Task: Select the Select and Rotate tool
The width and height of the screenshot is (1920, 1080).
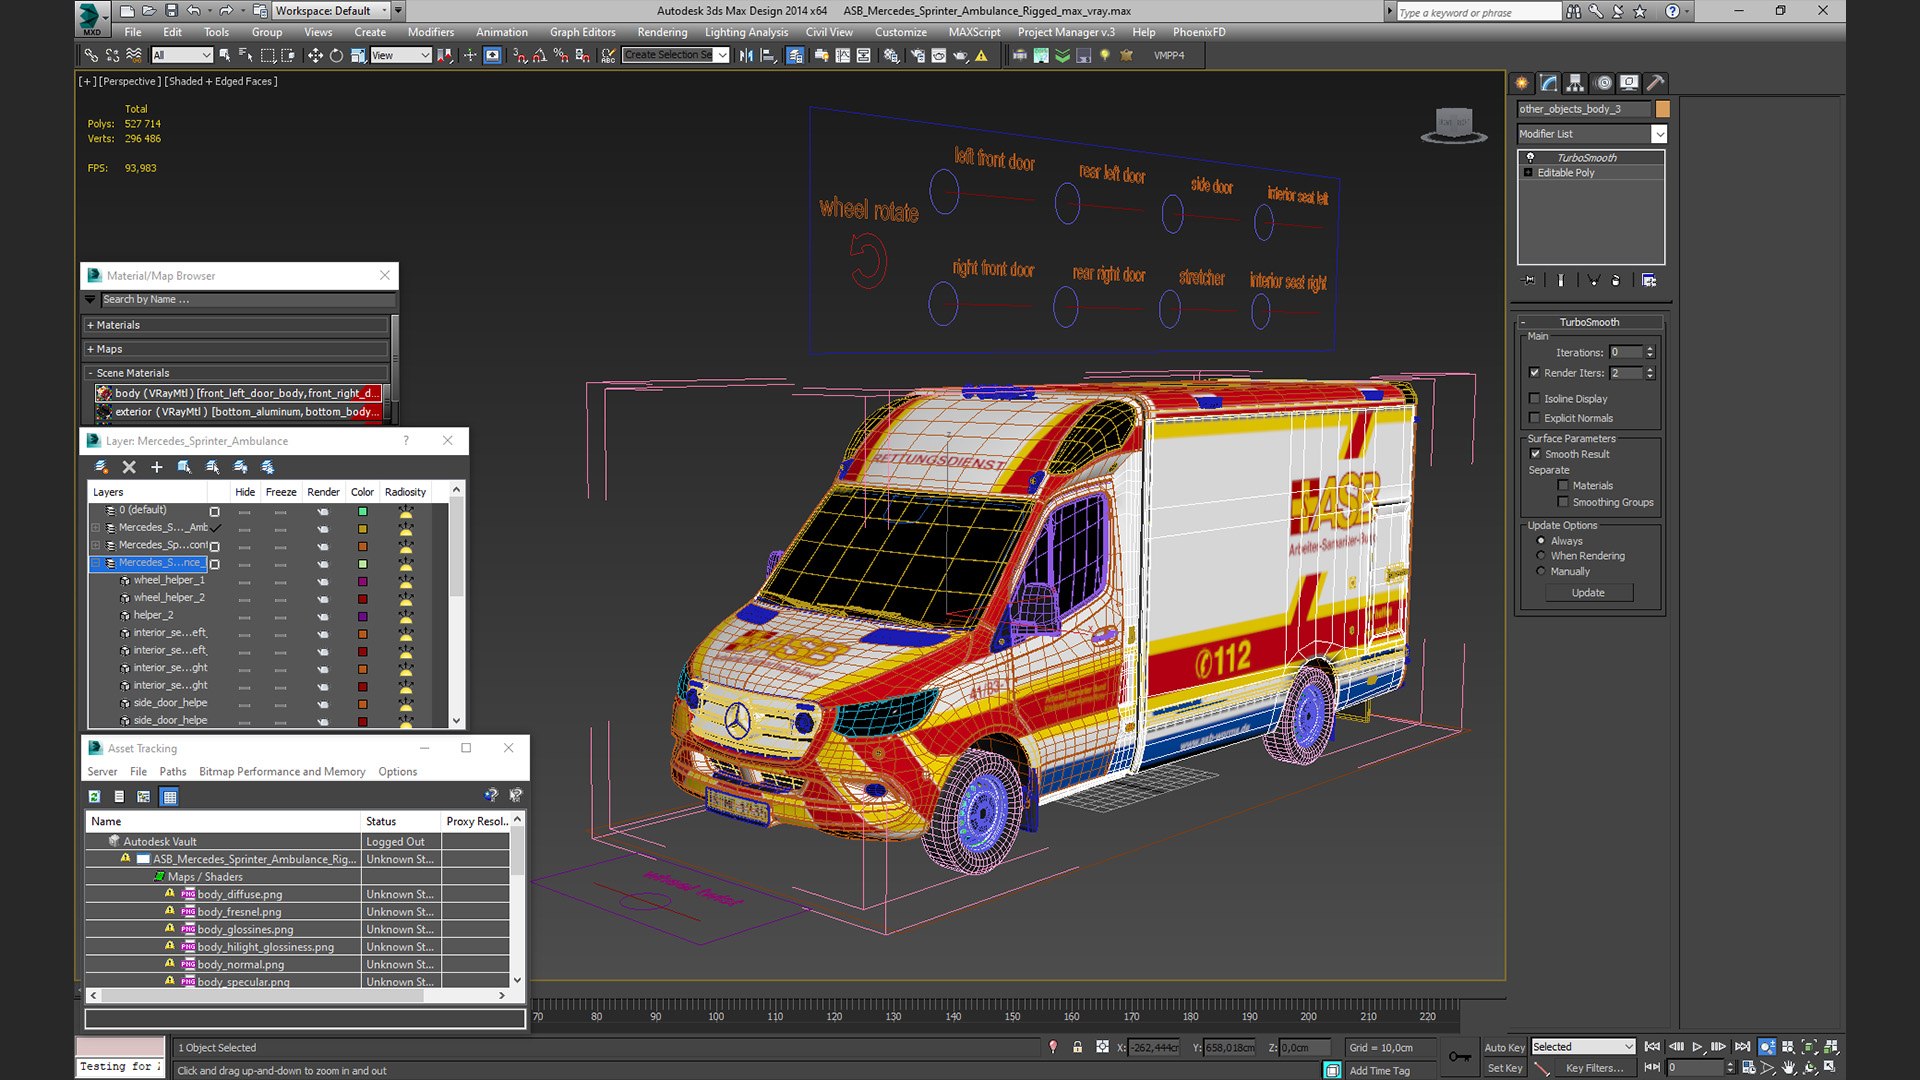Action: coord(336,55)
